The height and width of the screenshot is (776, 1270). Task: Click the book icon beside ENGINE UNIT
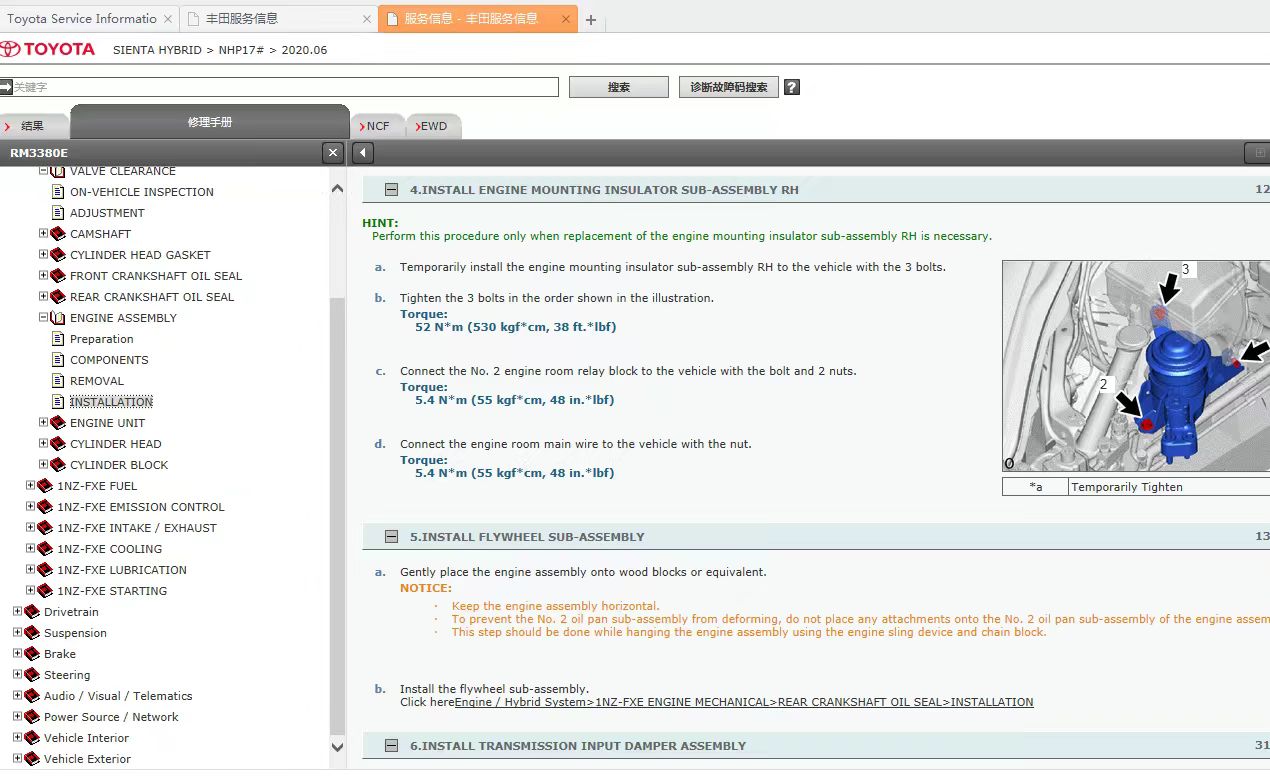(x=58, y=423)
